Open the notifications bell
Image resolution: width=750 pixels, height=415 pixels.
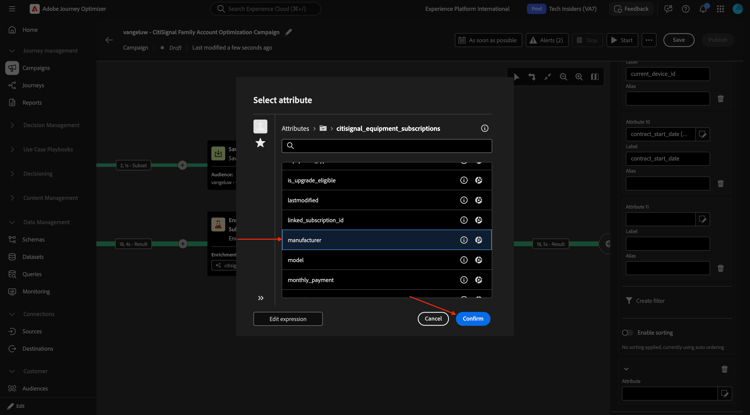pos(704,9)
